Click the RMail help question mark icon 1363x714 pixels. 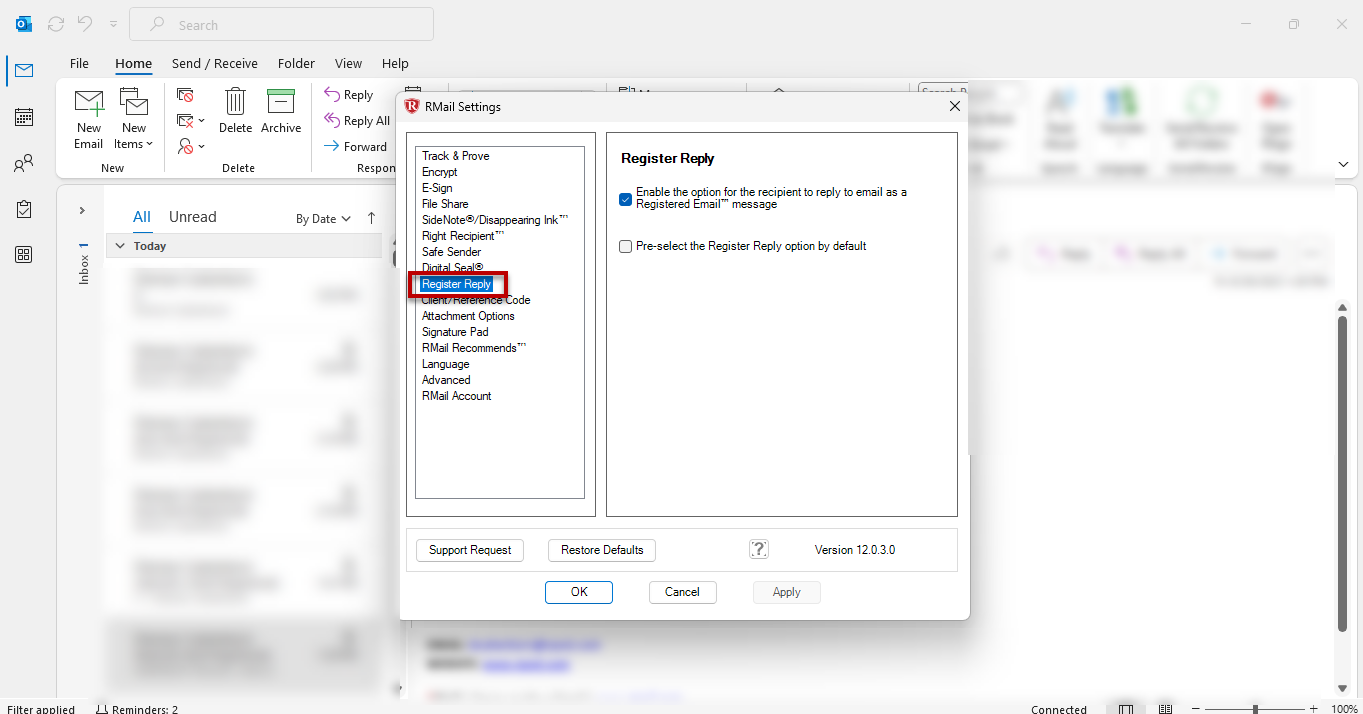(759, 549)
